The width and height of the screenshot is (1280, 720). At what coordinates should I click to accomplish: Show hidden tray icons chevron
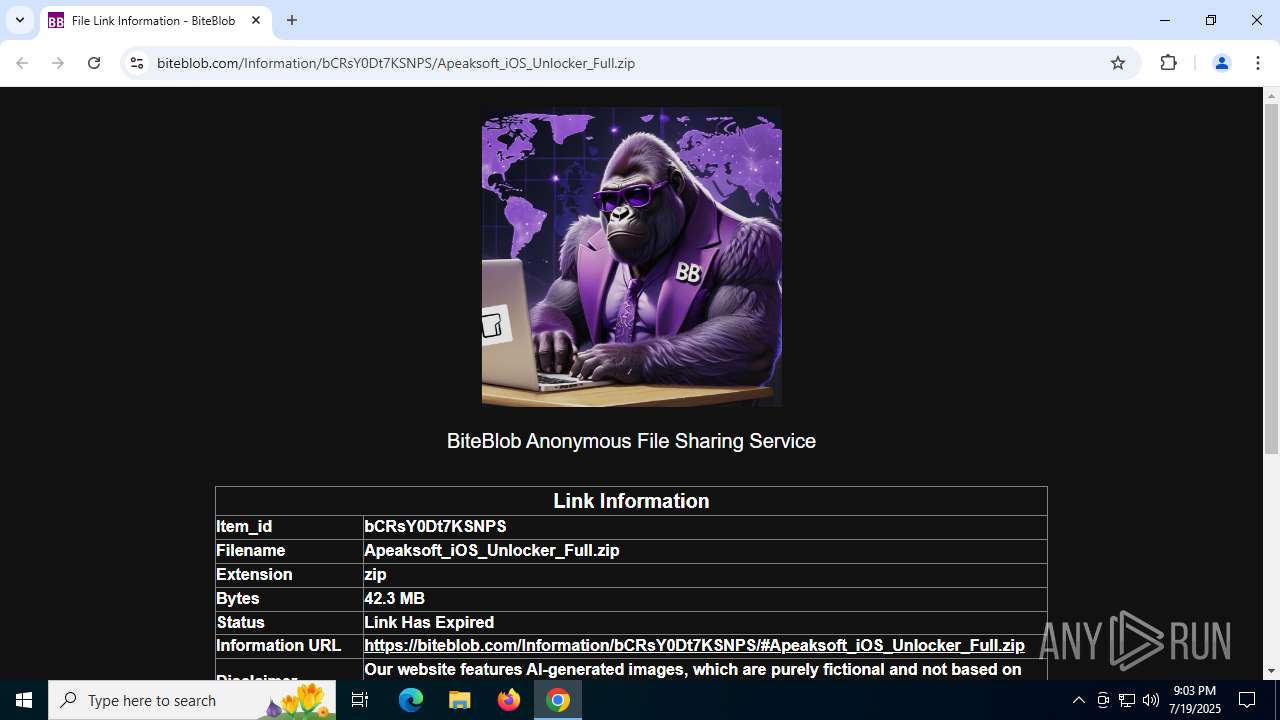1078,700
